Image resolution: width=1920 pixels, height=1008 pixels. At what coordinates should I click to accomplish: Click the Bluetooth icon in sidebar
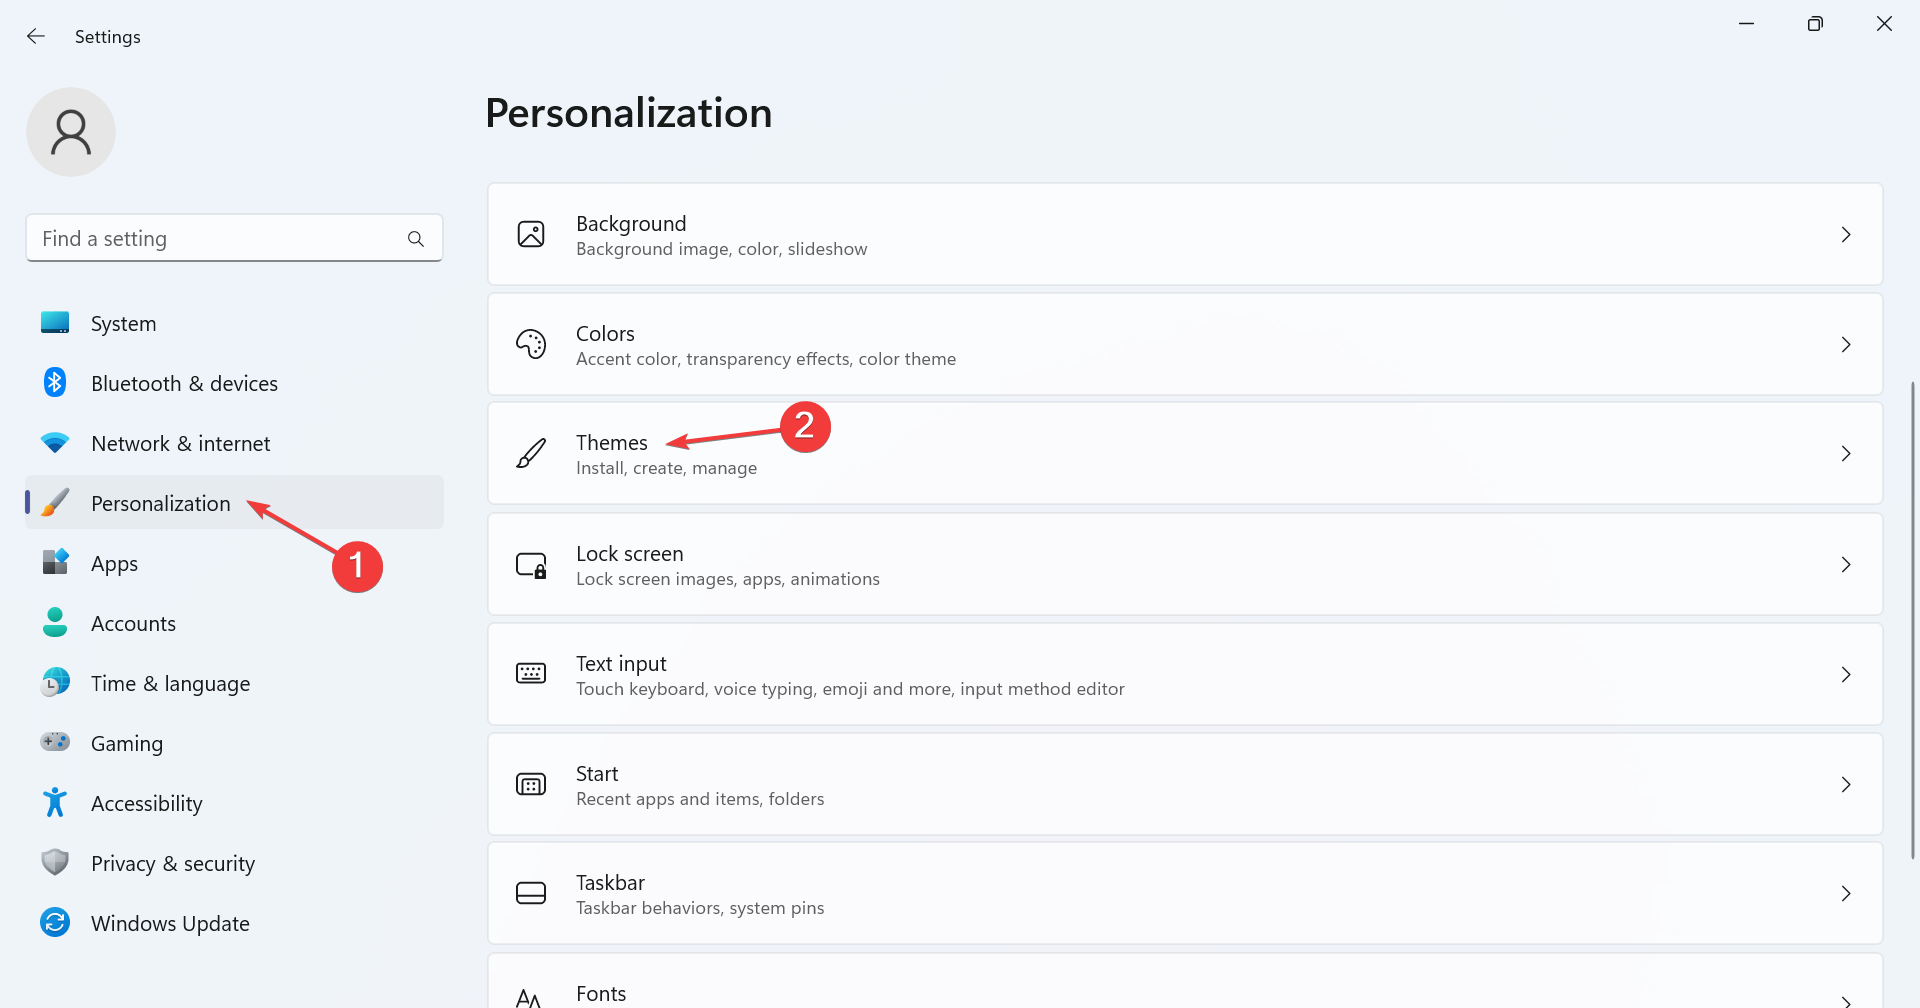[55, 383]
